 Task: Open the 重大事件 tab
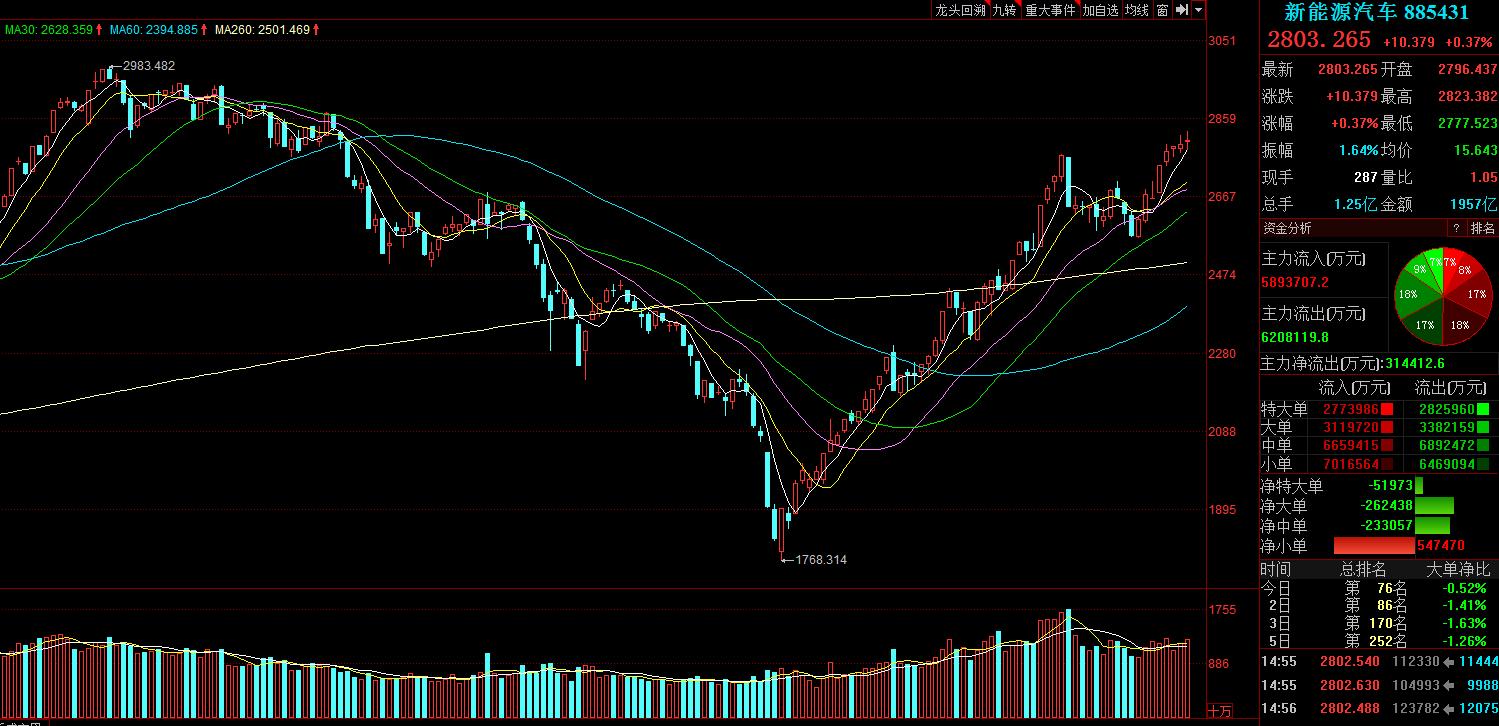(x=1050, y=10)
